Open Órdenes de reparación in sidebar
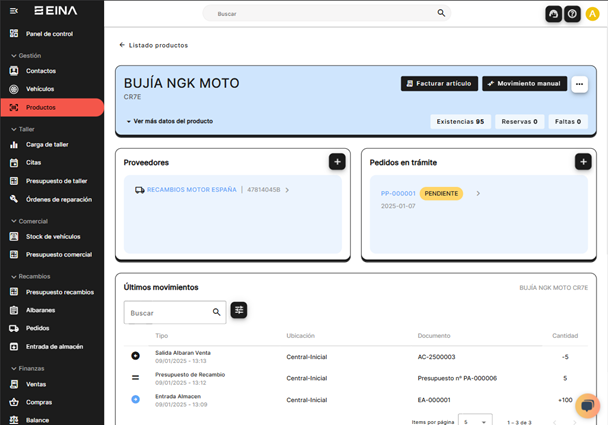Image resolution: width=608 pixels, height=425 pixels. tap(58, 199)
